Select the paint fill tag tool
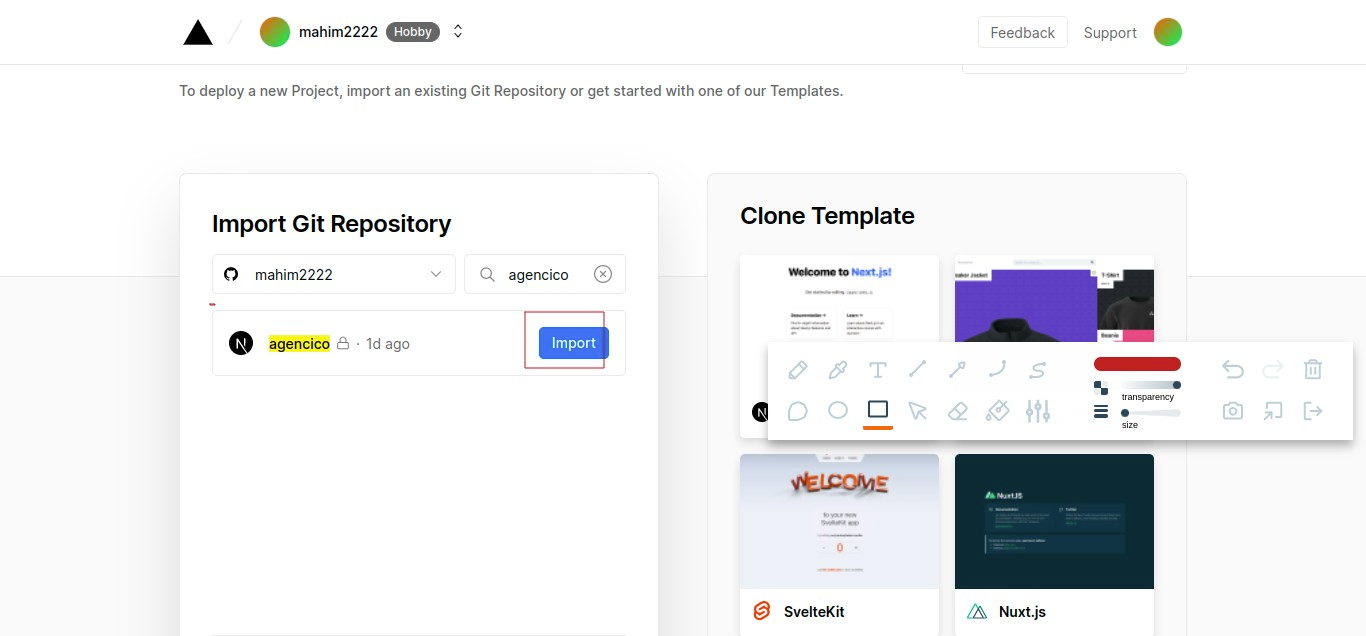This screenshot has width=1366, height=636. [998, 411]
